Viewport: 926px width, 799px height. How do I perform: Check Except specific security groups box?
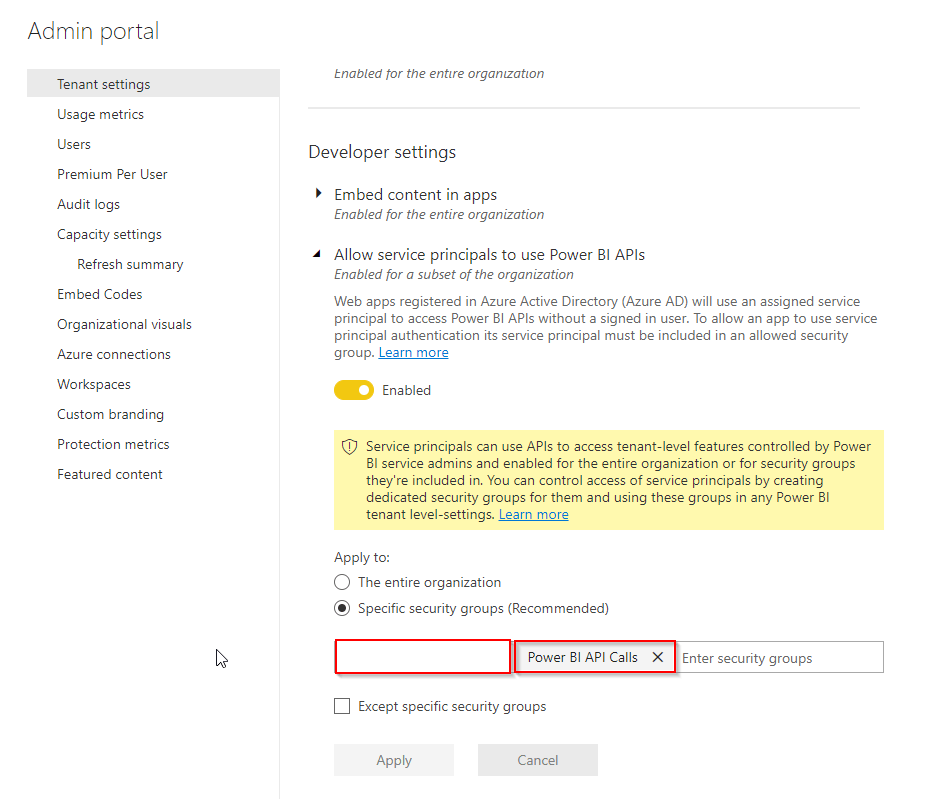[x=342, y=706]
